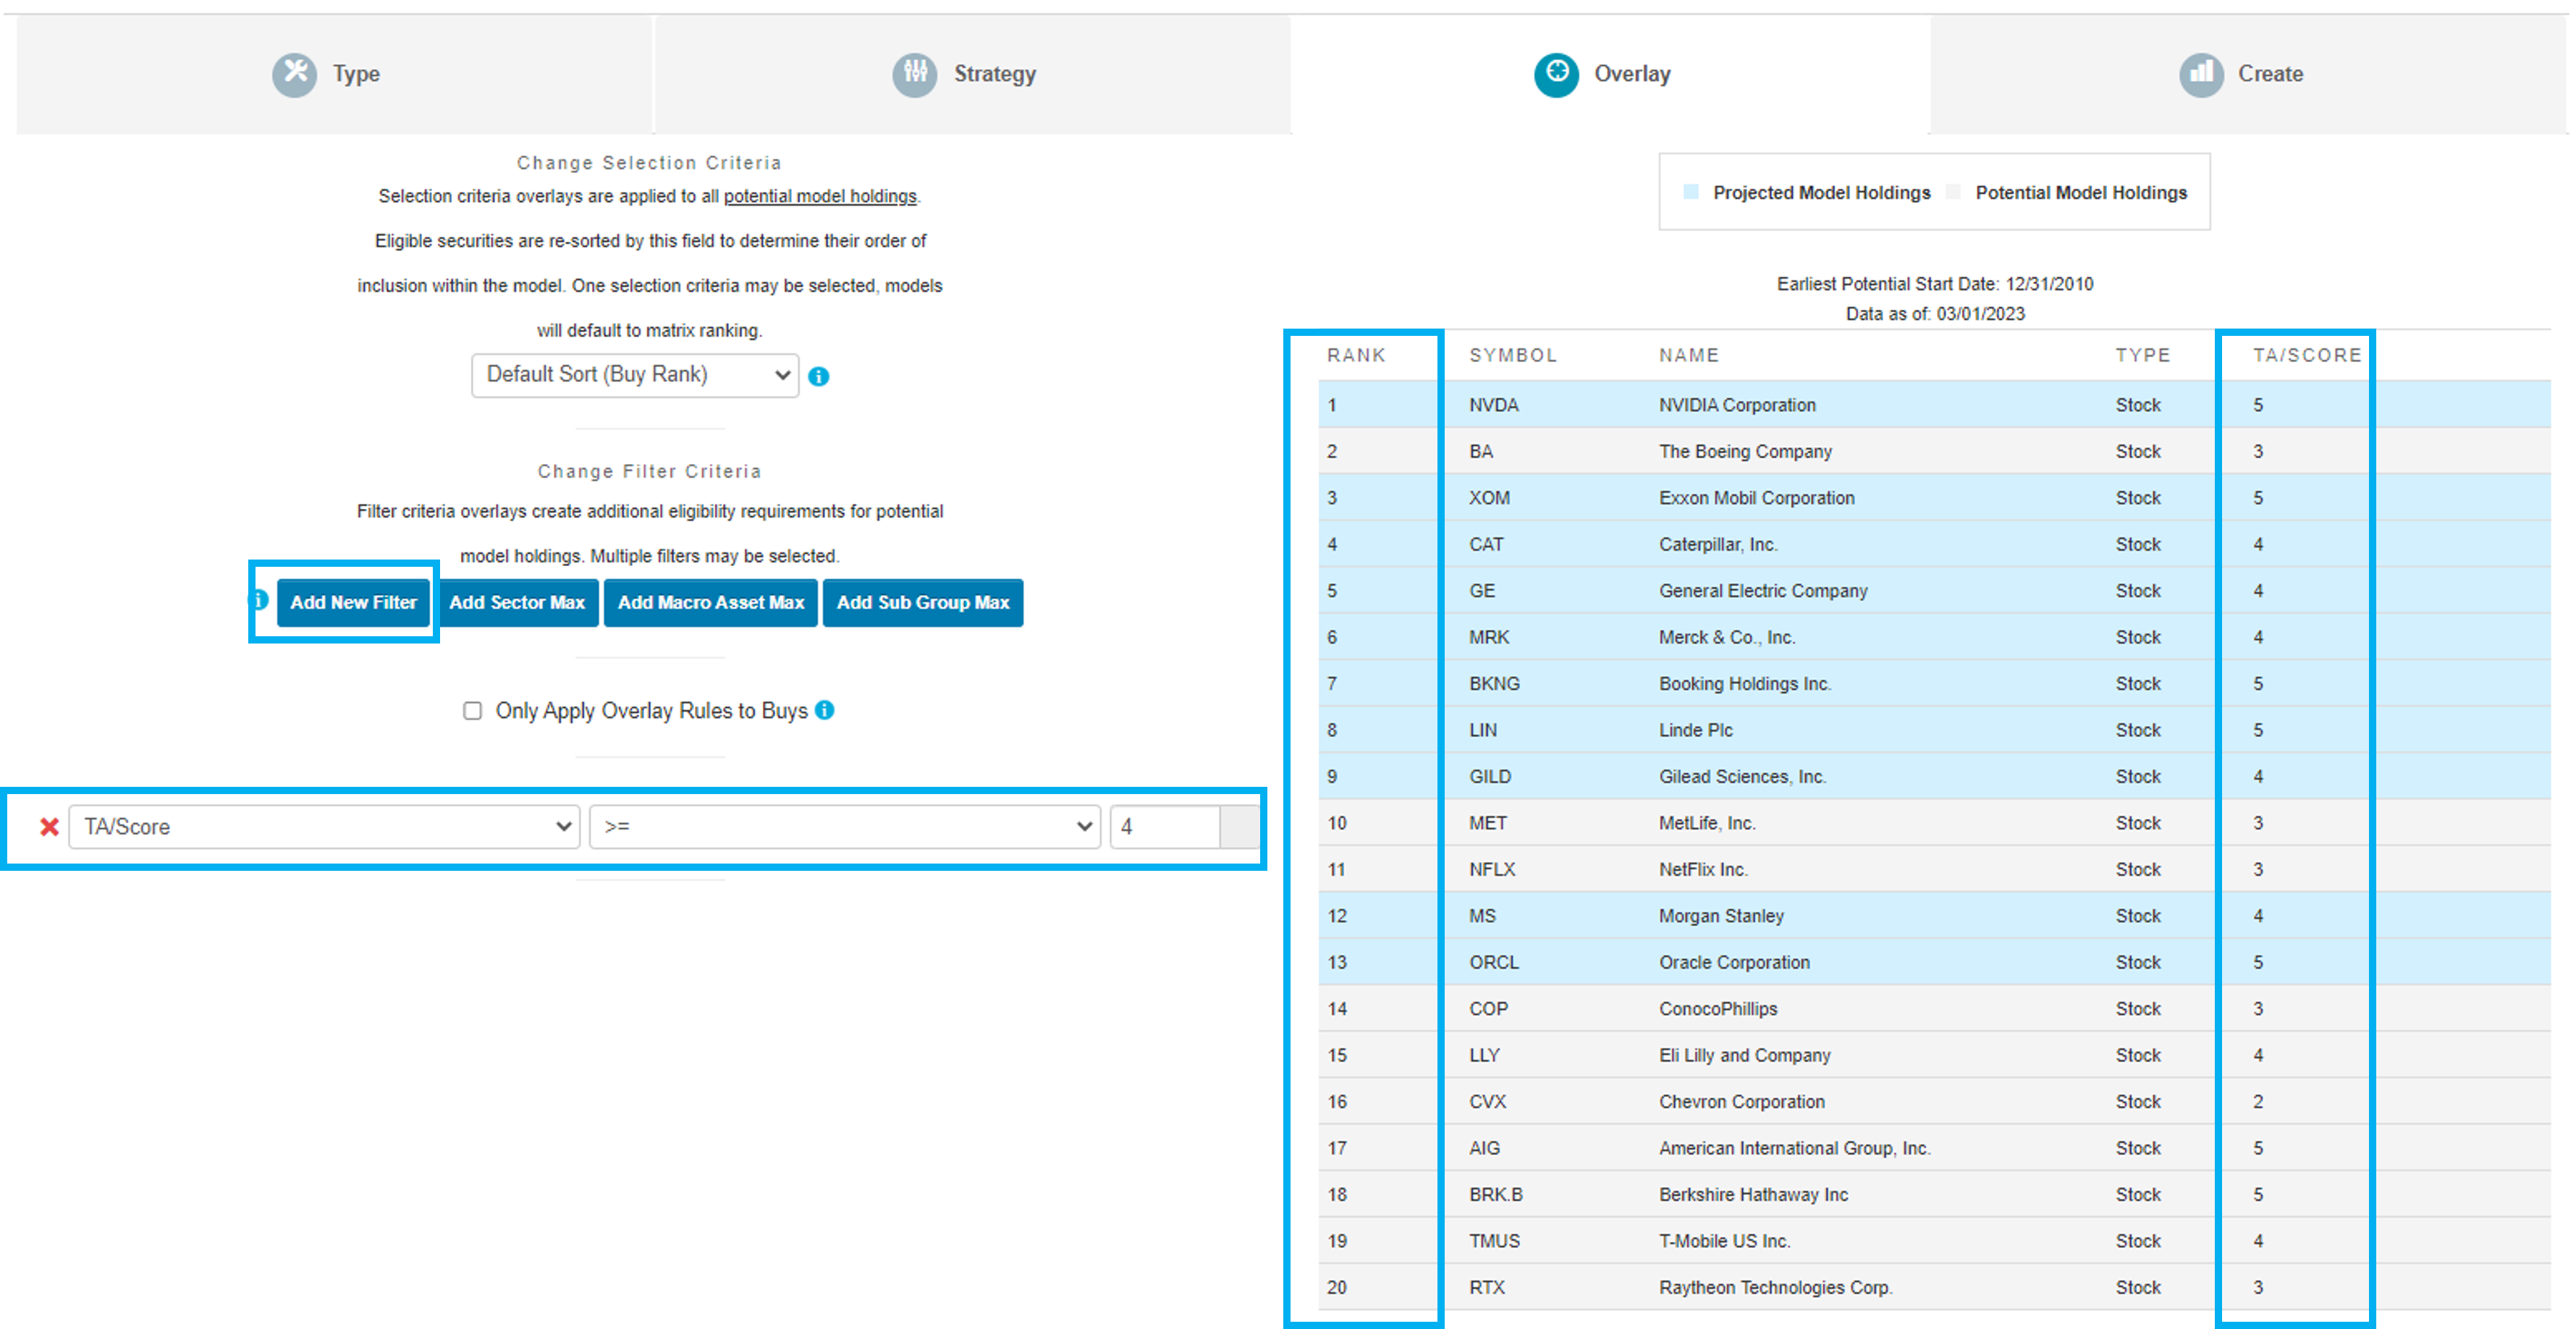Select the AIG symbol cell
This screenshot has width=2576, height=1329.
1484,1148
